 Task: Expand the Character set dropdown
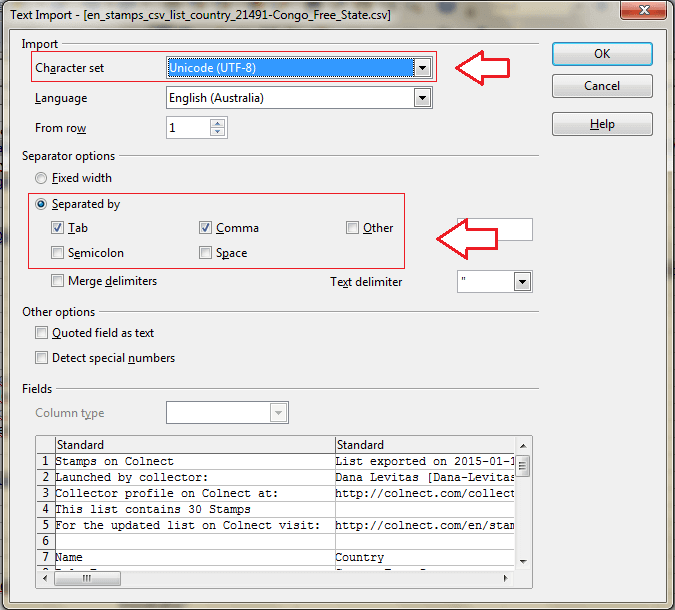422,68
